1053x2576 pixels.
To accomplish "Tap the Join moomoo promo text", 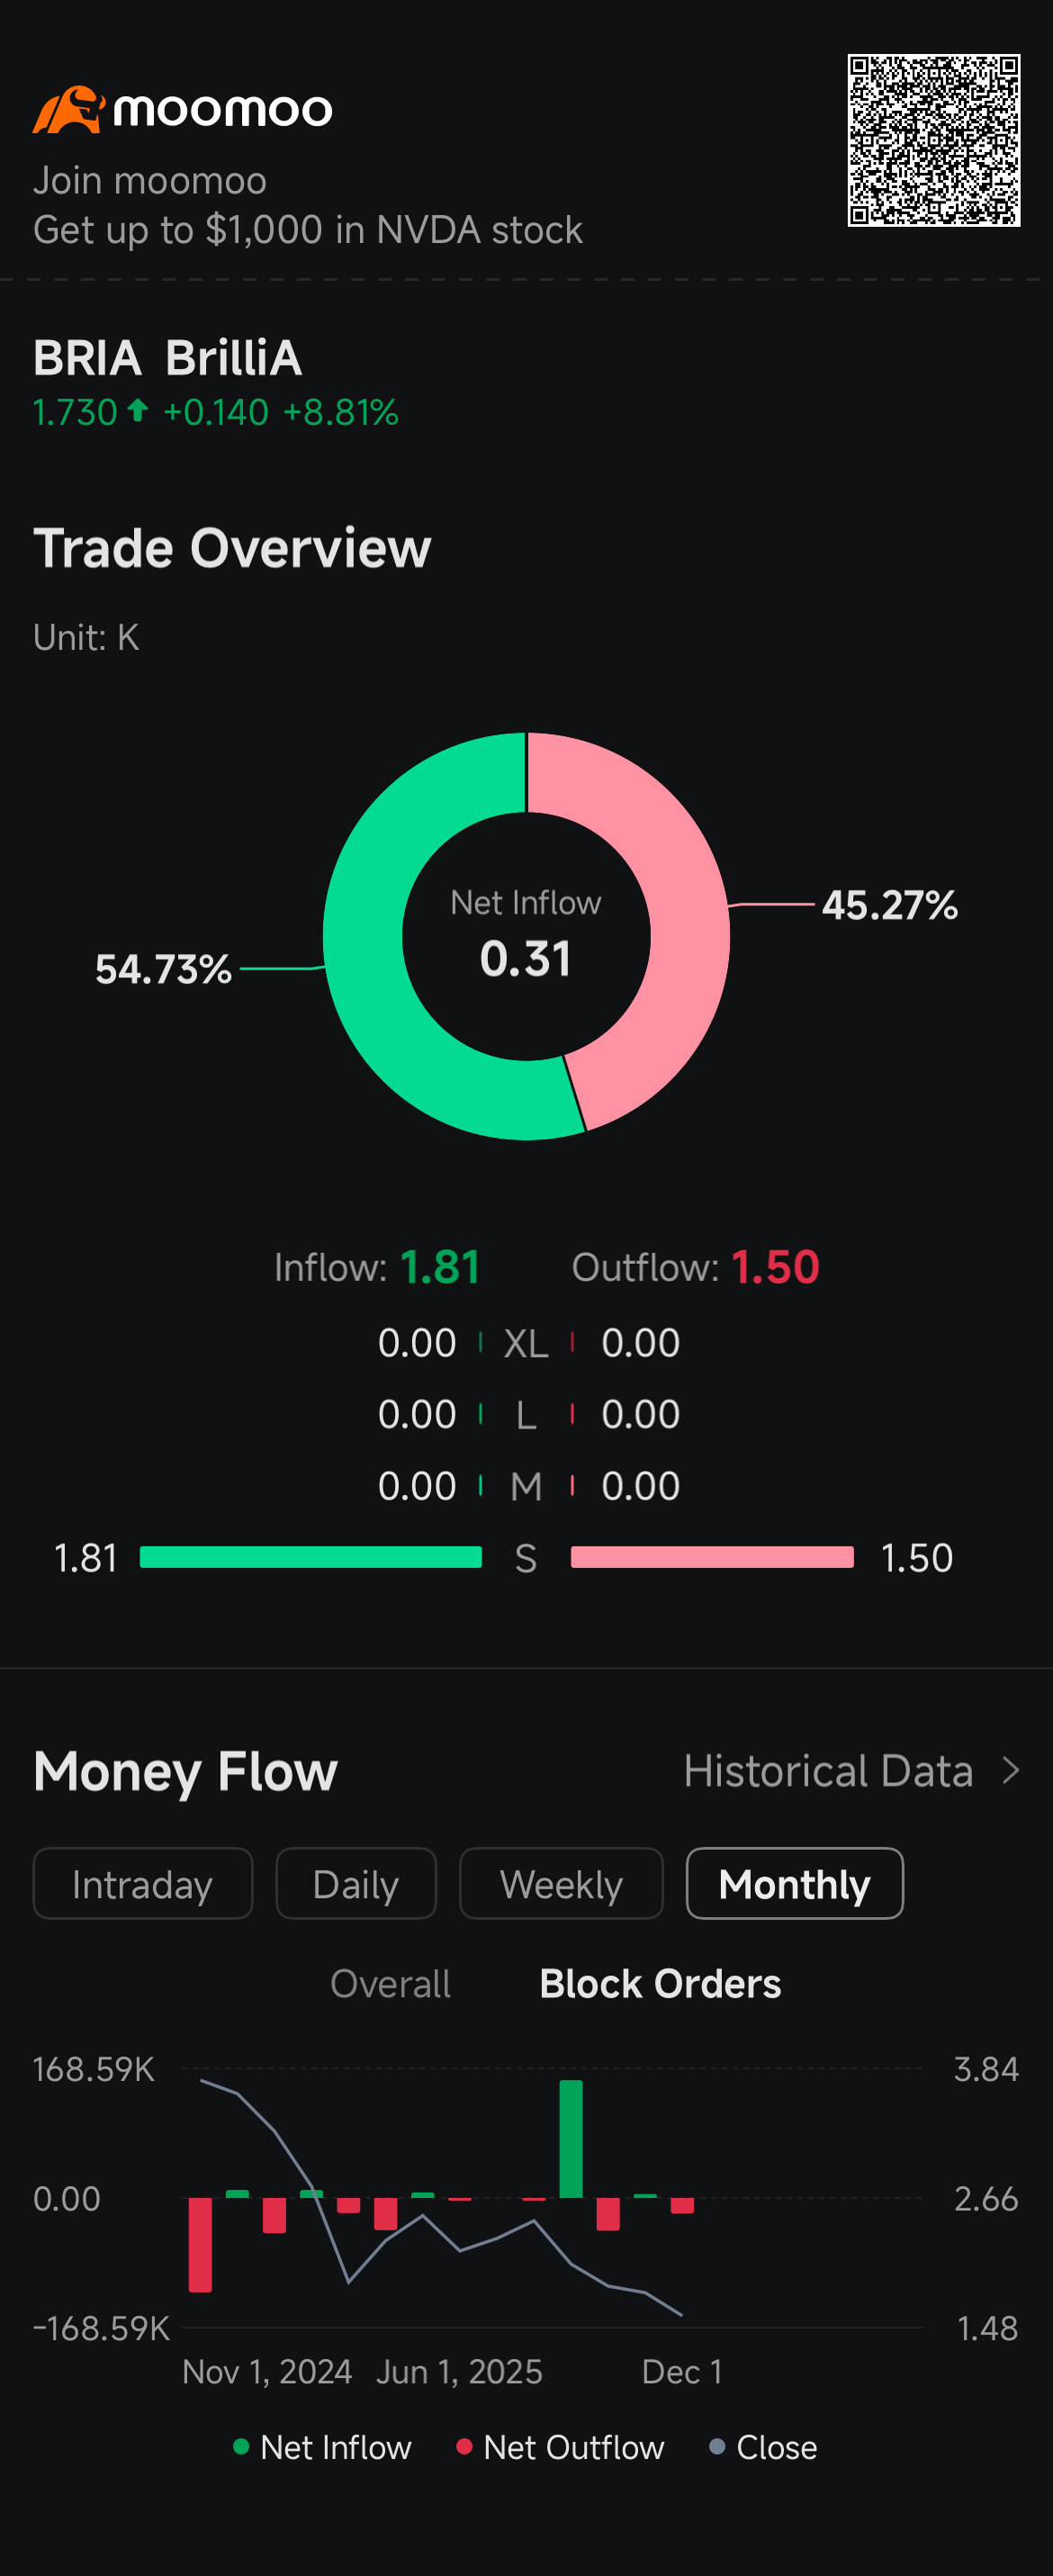I will click(x=150, y=181).
